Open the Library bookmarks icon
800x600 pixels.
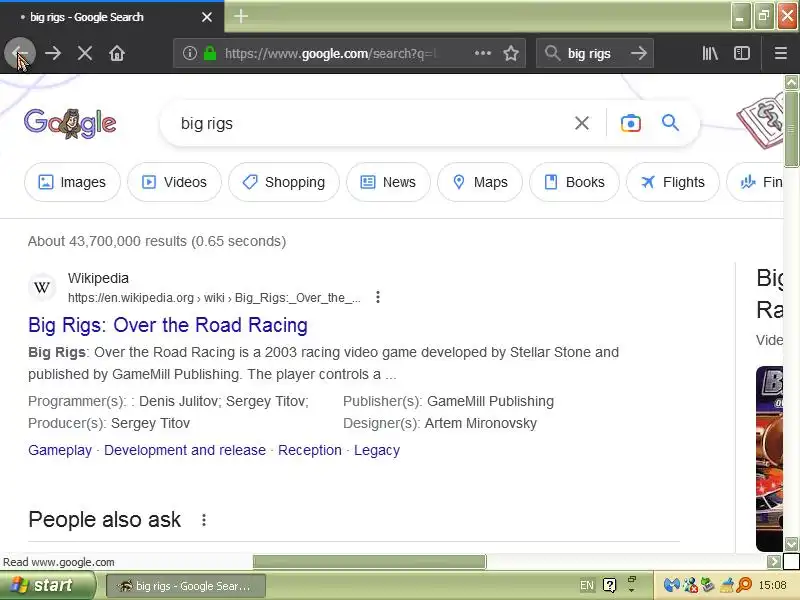coord(710,53)
